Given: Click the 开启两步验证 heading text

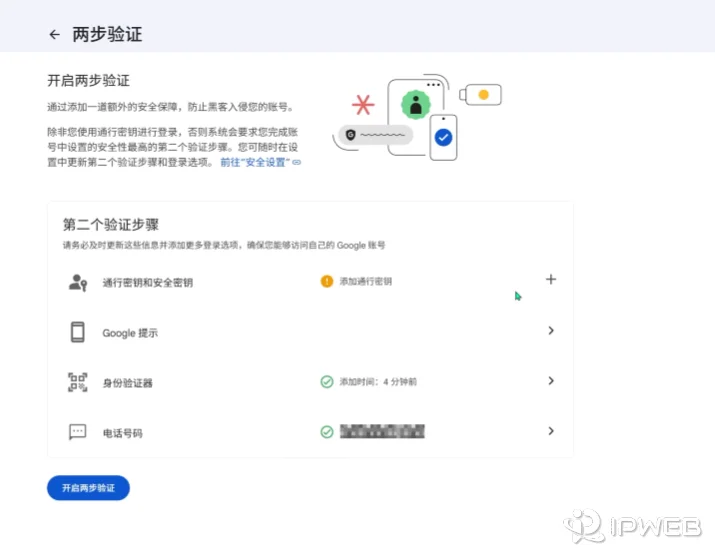Looking at the screenshot, I should click(x=88, y=81).
